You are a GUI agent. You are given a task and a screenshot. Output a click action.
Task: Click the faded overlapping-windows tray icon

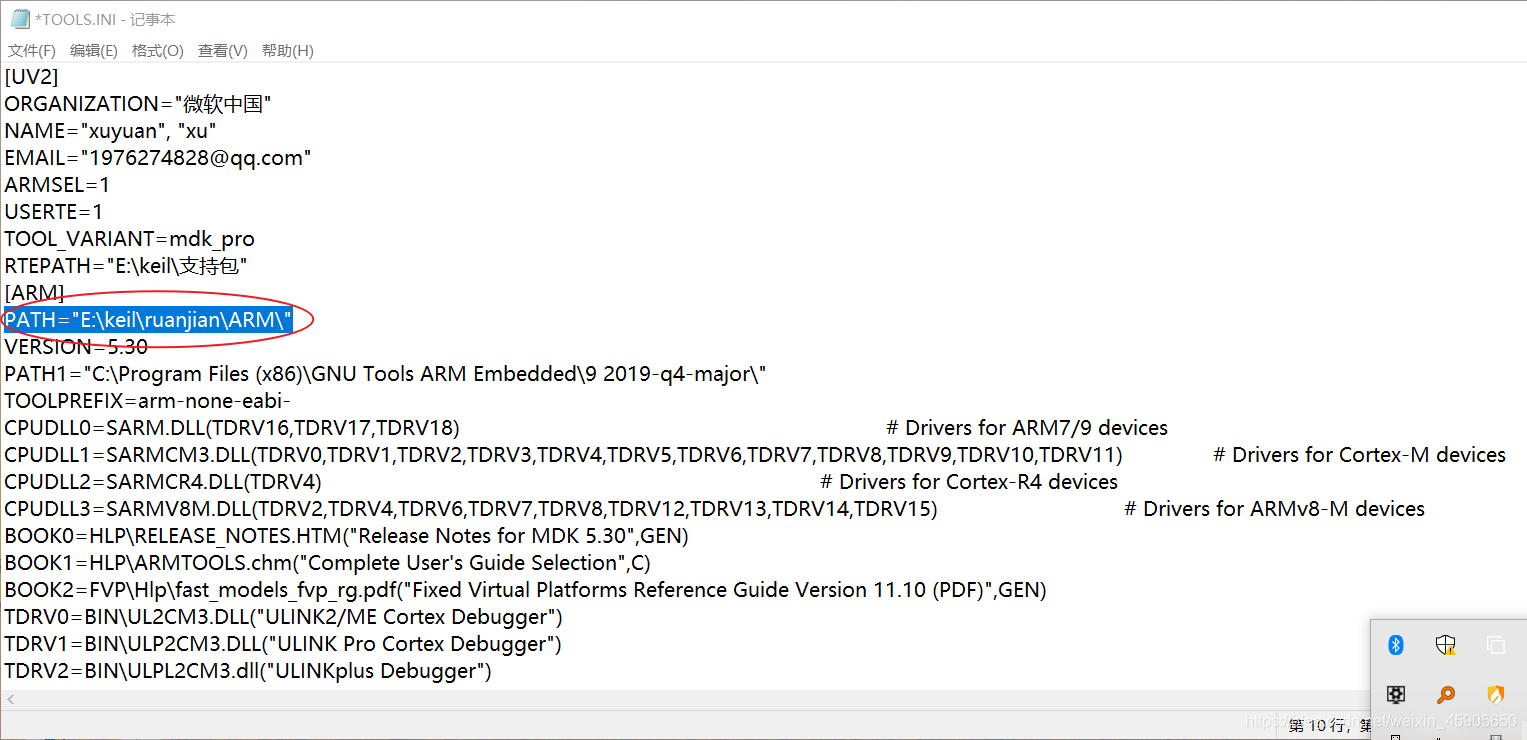[1496, 645]
